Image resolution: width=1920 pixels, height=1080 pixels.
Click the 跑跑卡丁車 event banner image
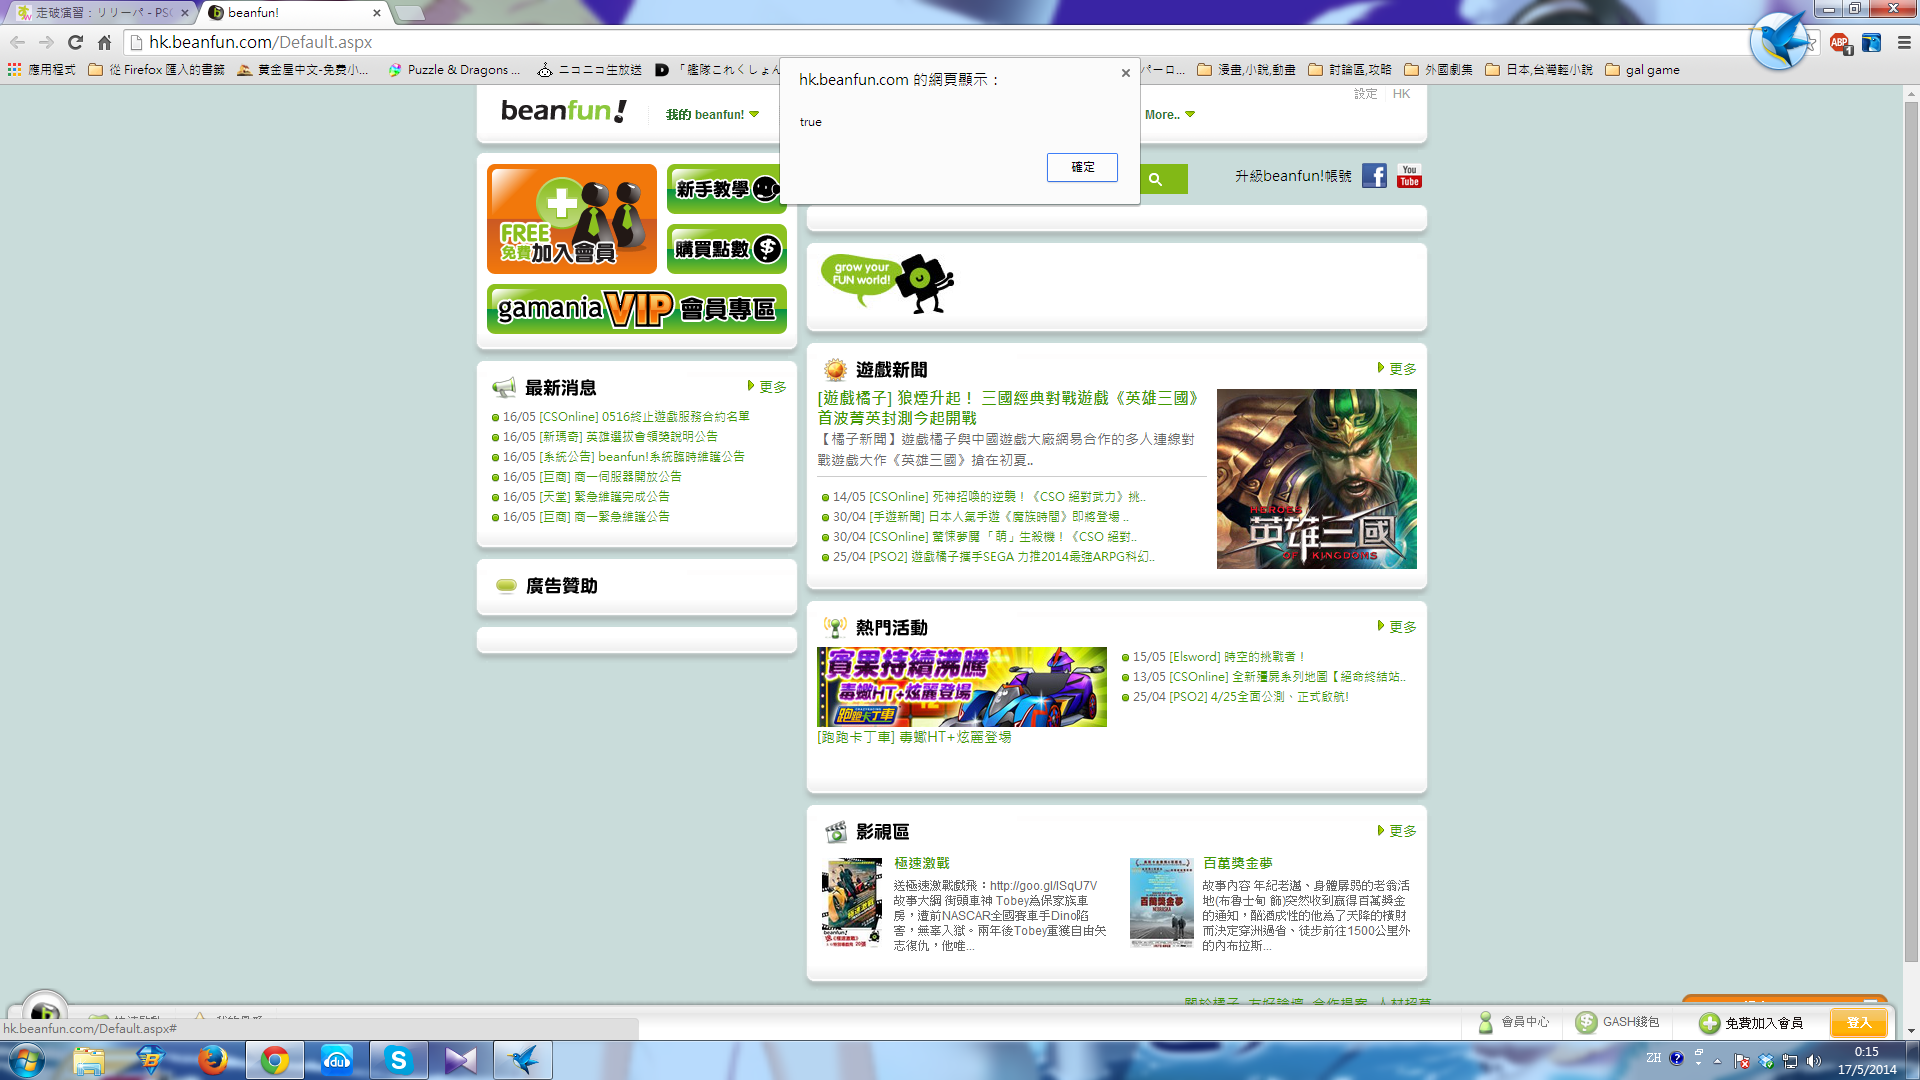click(x=962, y=687)
